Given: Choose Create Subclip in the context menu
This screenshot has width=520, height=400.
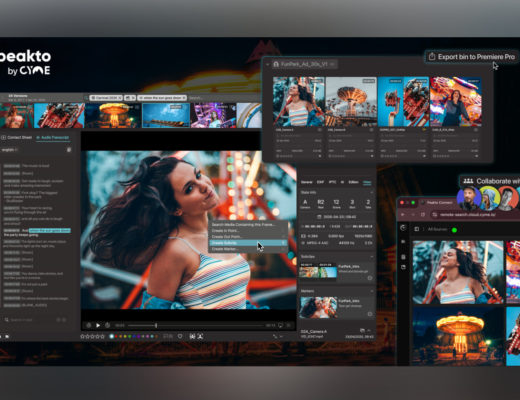Looking at the screenshot, I should tap(248, 243).
